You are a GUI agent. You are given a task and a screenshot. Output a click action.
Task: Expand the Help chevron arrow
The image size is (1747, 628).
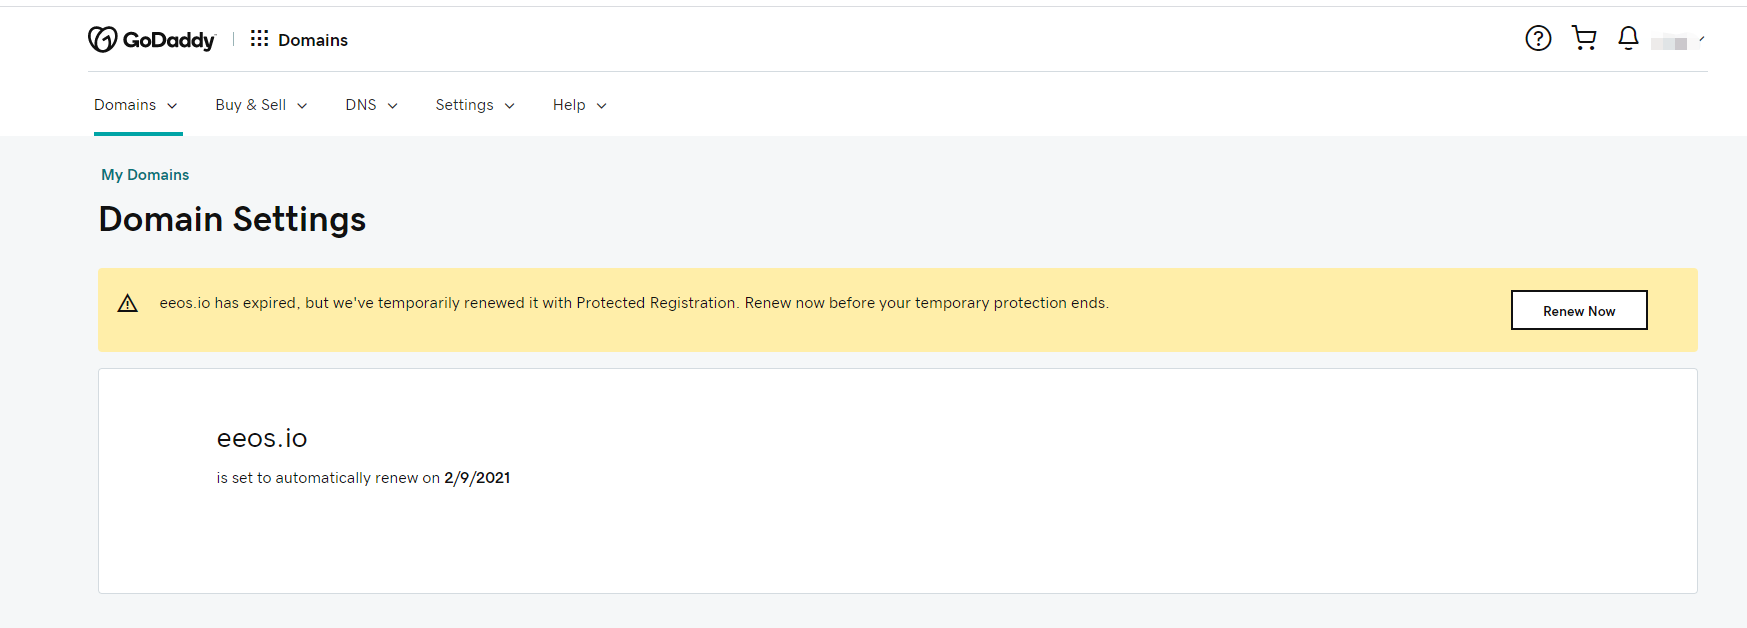[x=602, y=106]
